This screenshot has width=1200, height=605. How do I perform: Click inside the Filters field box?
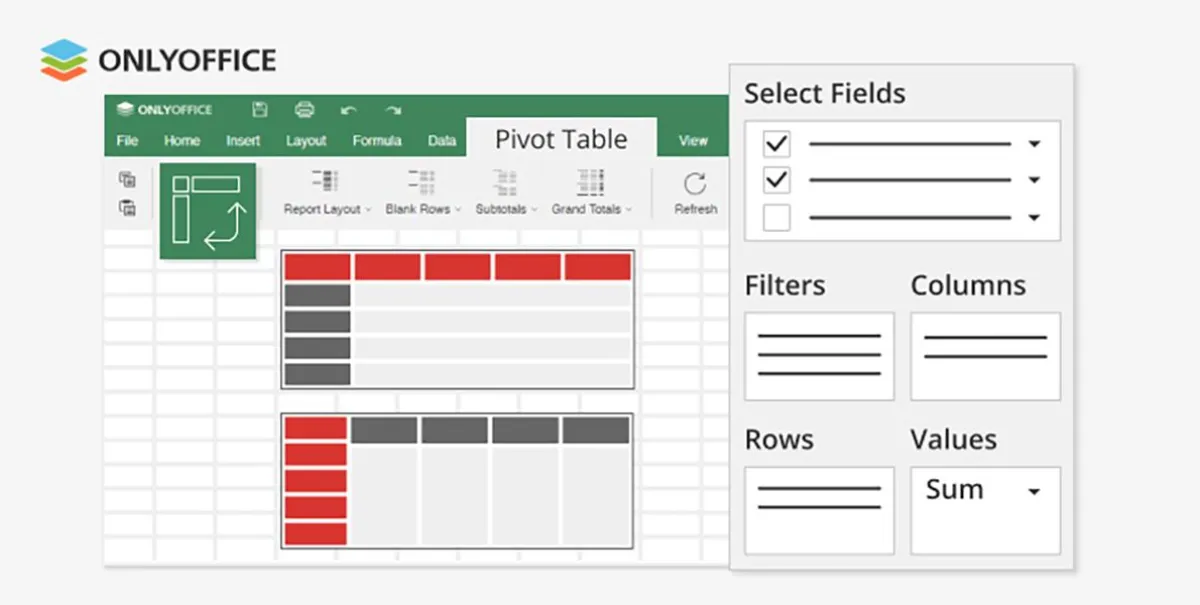click(819, 356)
